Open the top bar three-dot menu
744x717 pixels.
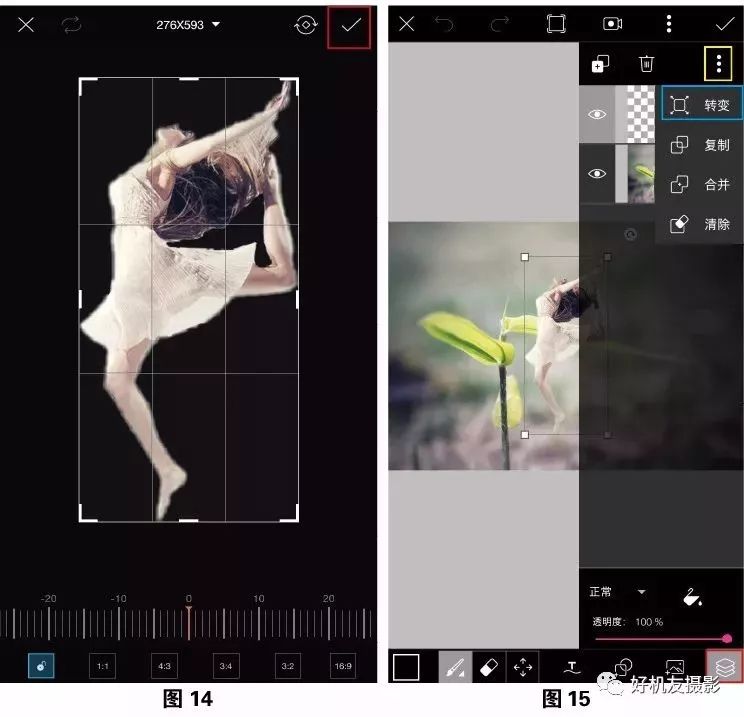pyautogui.click(x=669, y=23)
